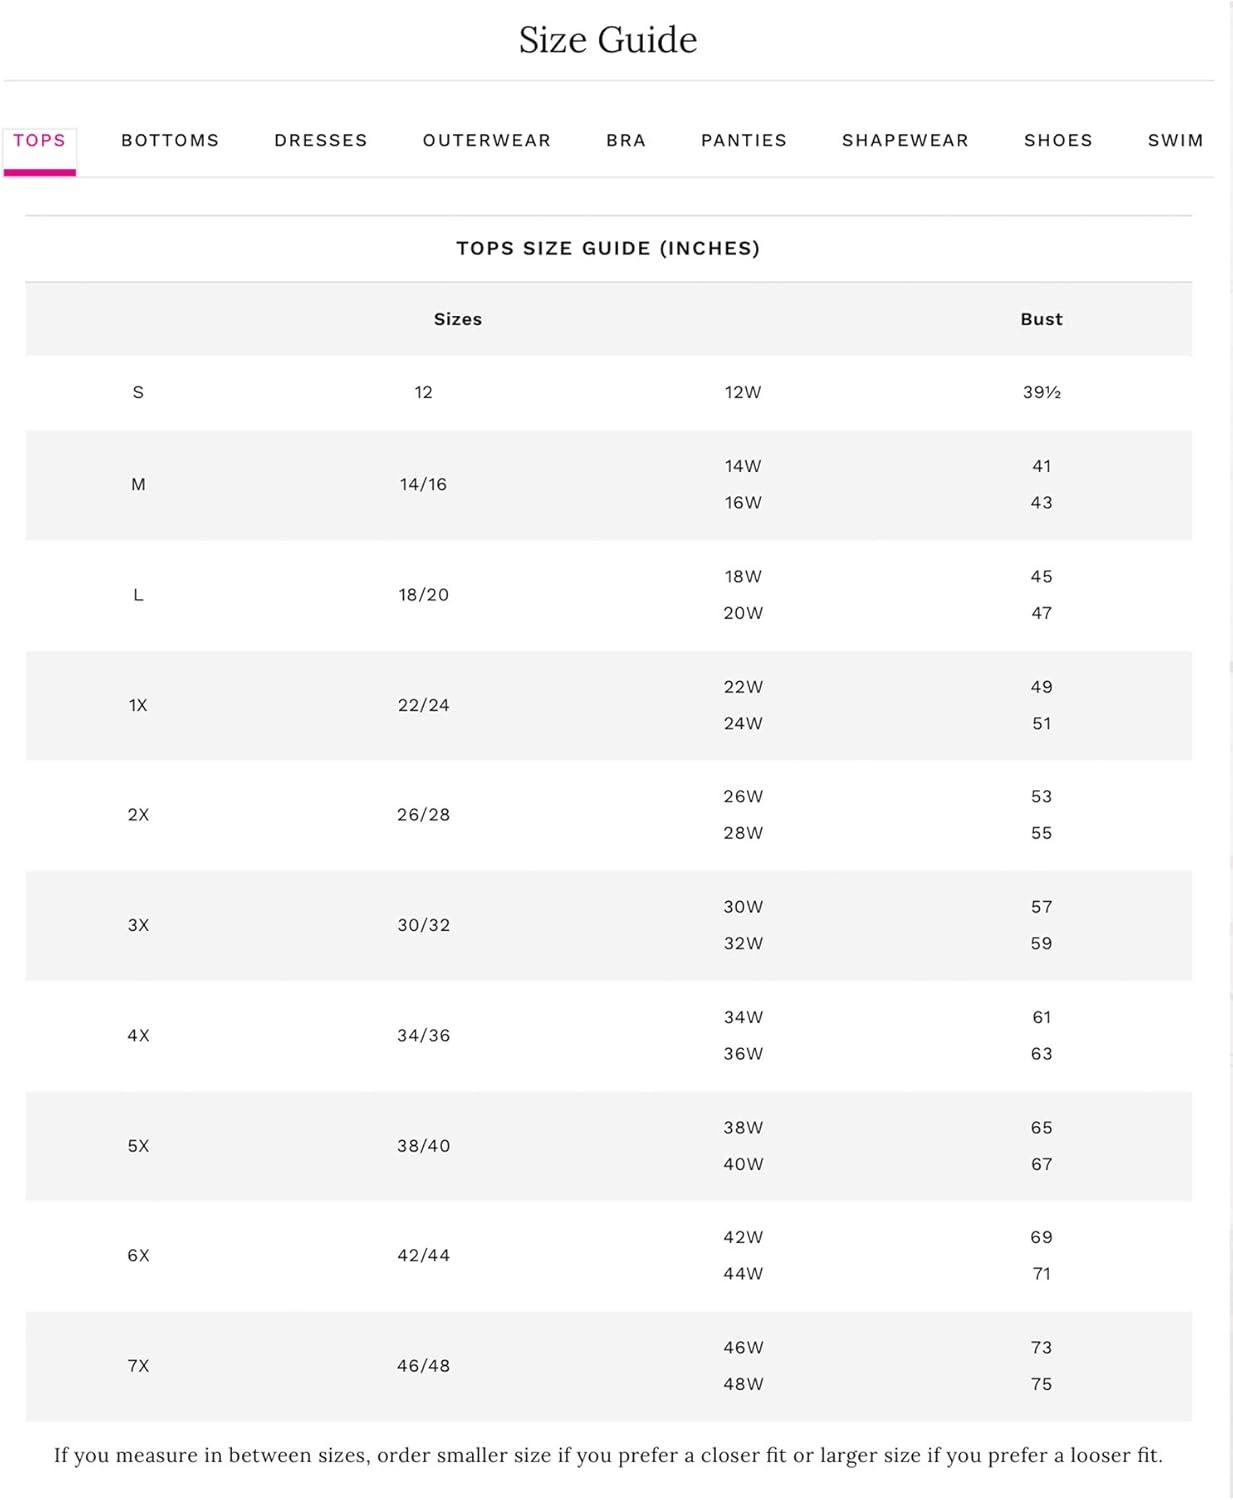Click the PANTIES tab

pos(744,141)
